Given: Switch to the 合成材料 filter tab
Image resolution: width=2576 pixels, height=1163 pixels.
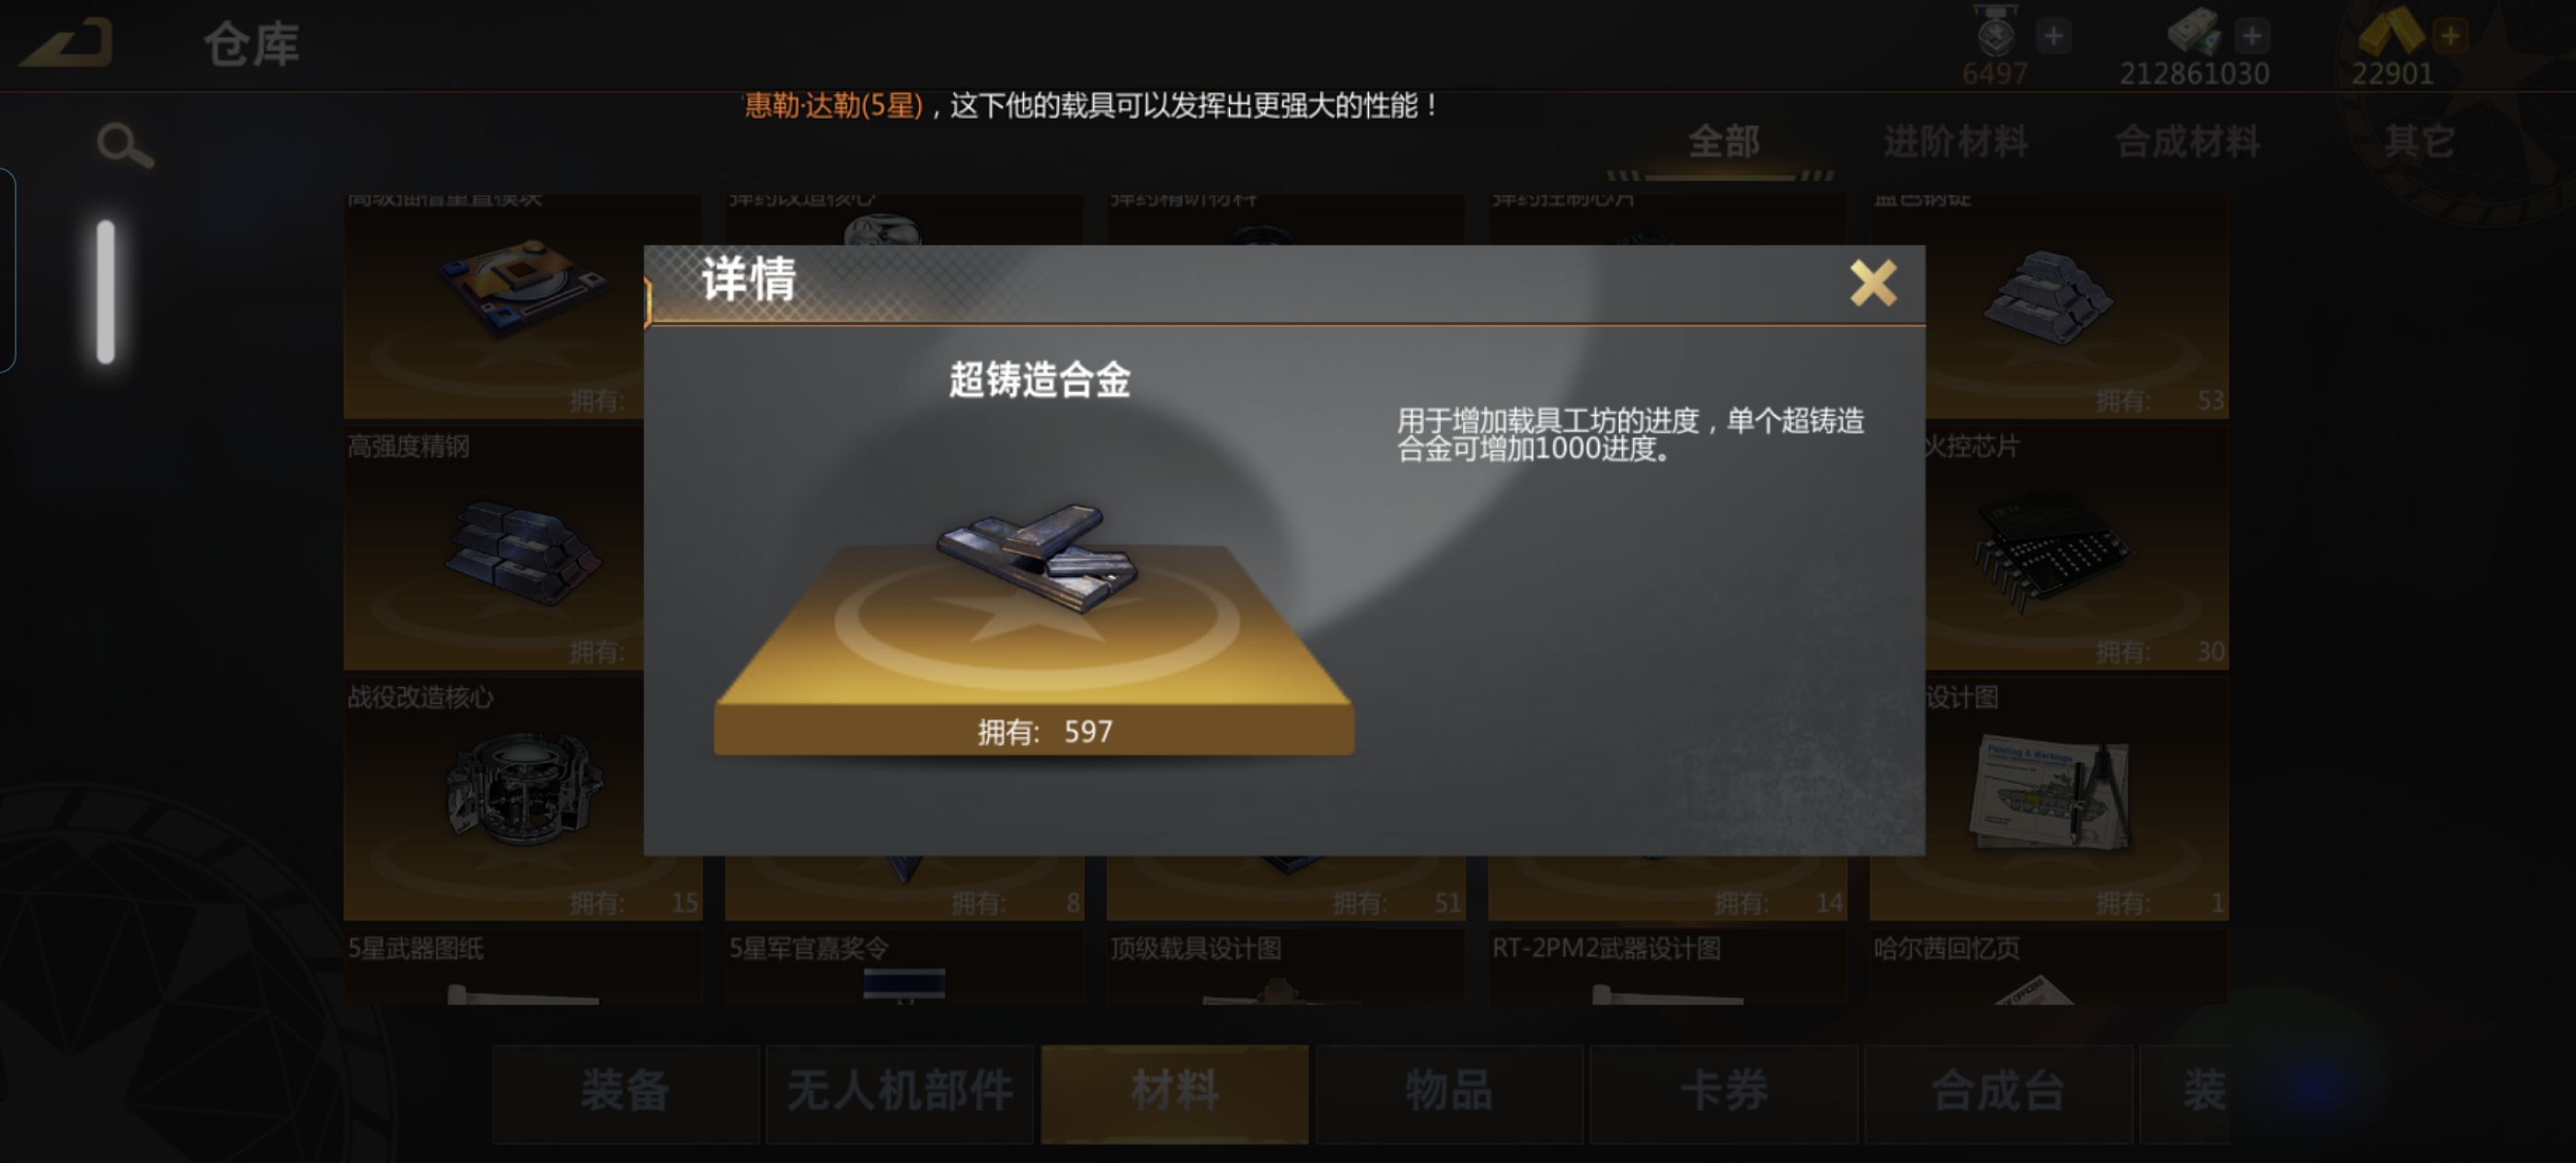Looking at the screenshot, I should [x=2188, y=142].
